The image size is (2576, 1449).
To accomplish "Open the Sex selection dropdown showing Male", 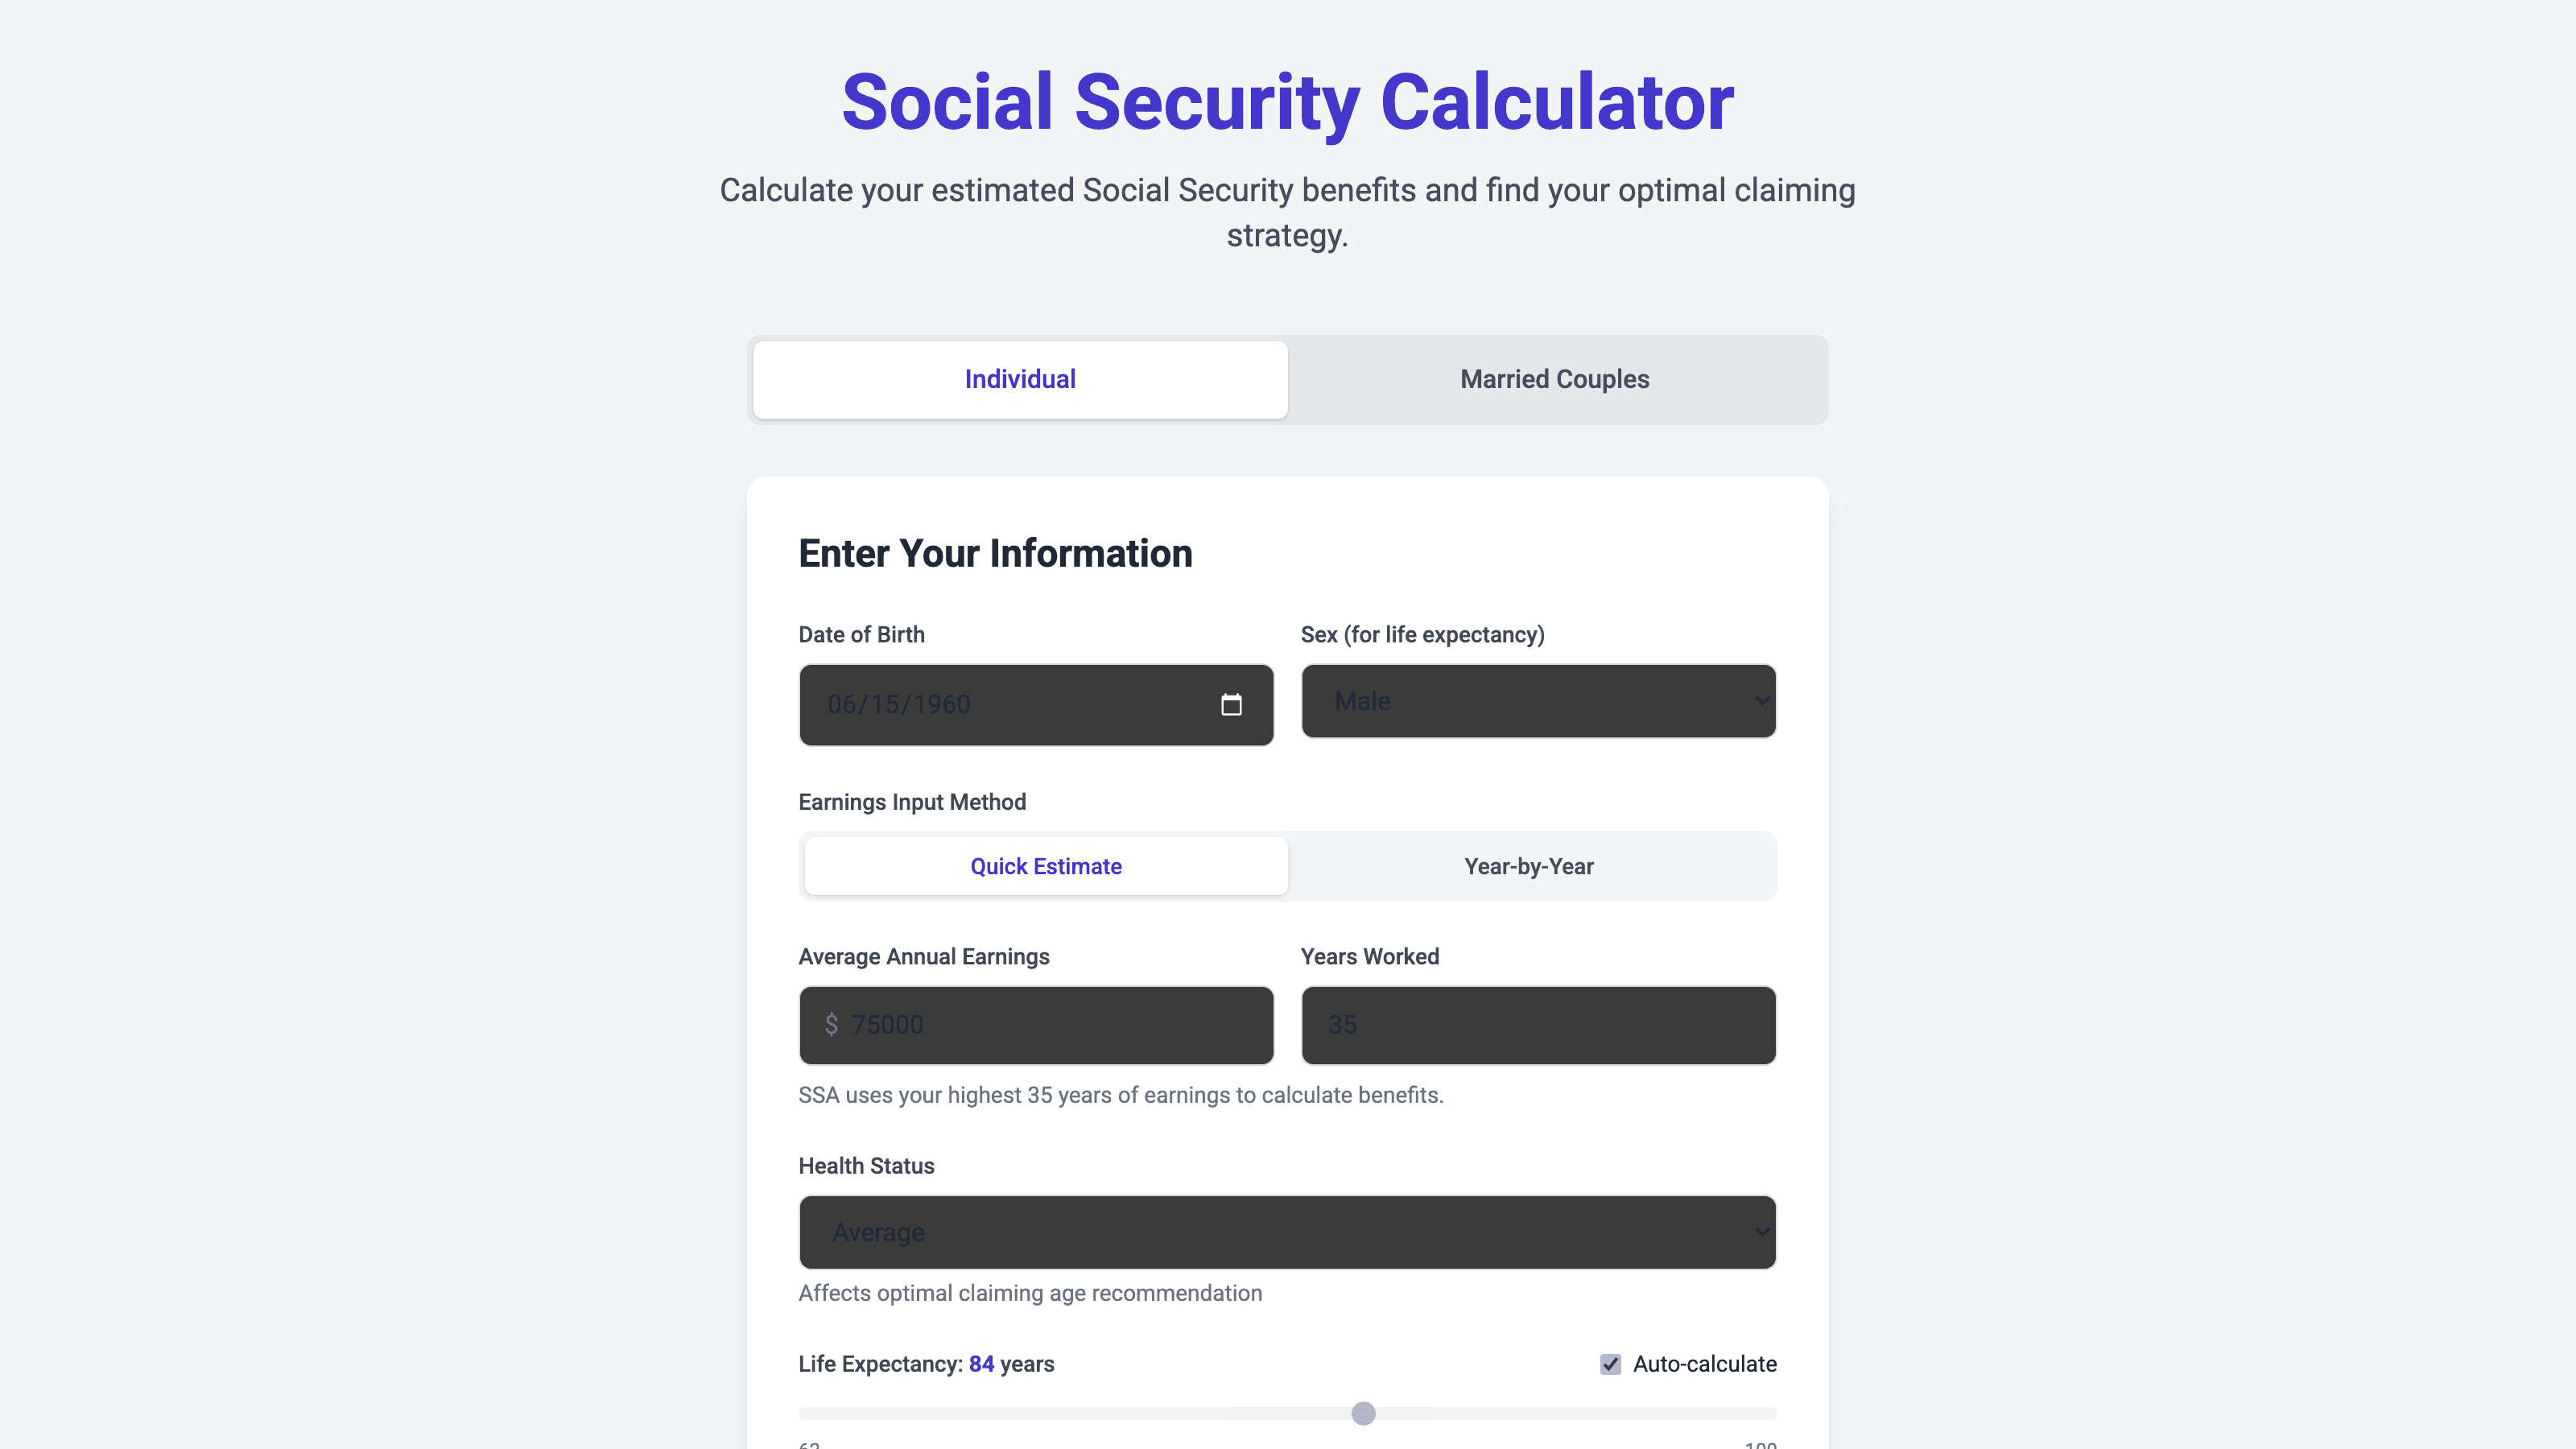I will coord(1538,701).
